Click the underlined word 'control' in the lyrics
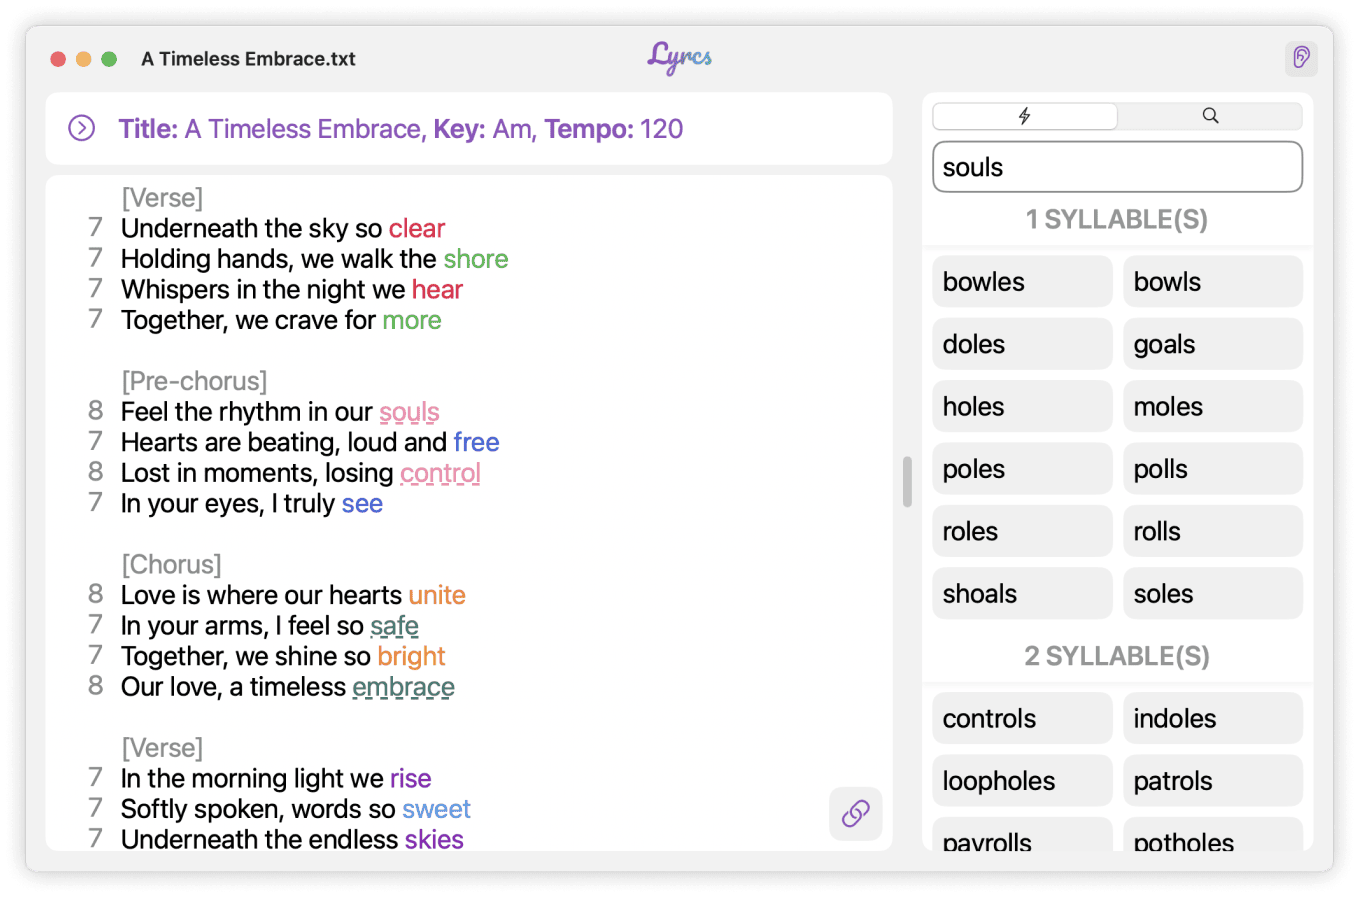This screenshot has height=898, width=1359. coord(440,473)
